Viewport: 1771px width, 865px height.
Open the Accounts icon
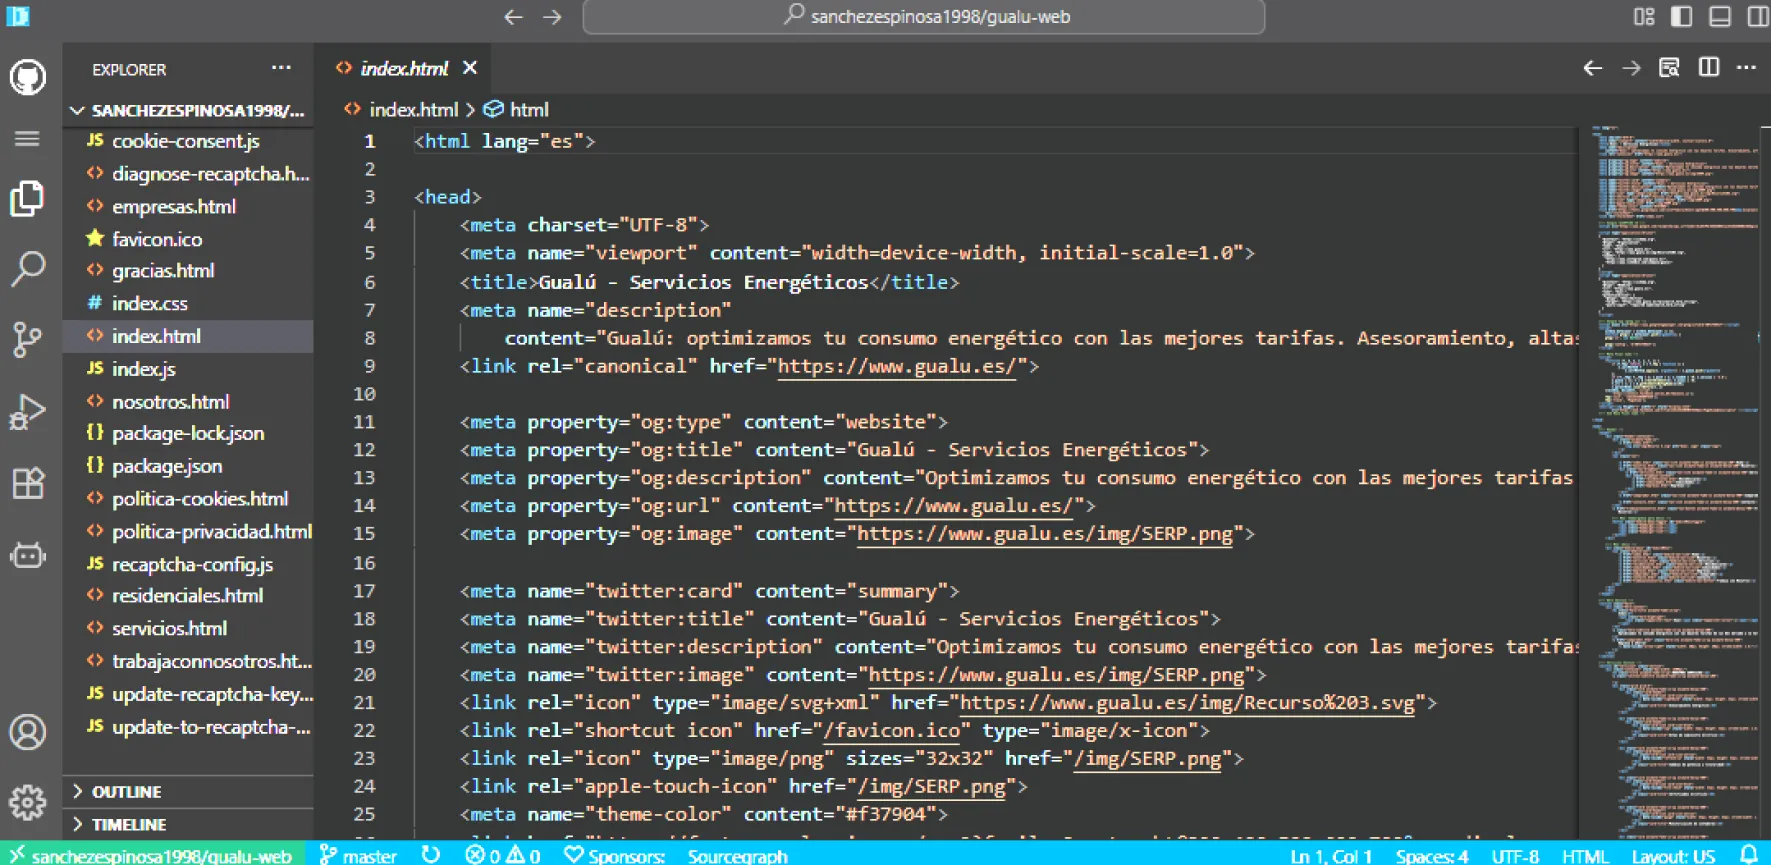[27, 732]
